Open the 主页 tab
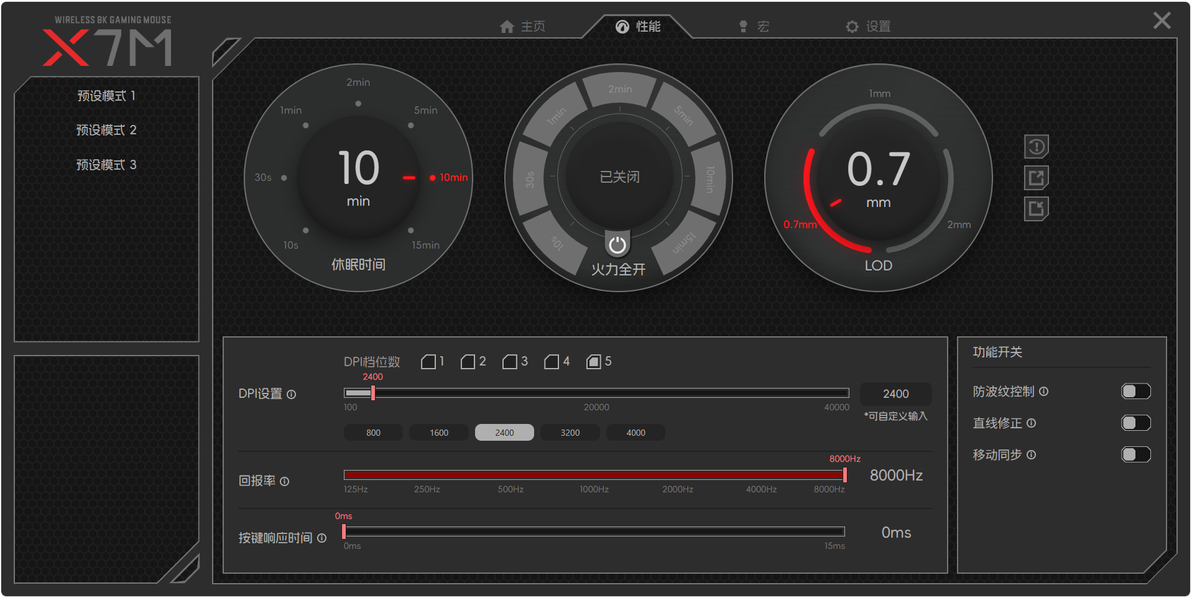The image size is (1192, 598). click(523, 27)
